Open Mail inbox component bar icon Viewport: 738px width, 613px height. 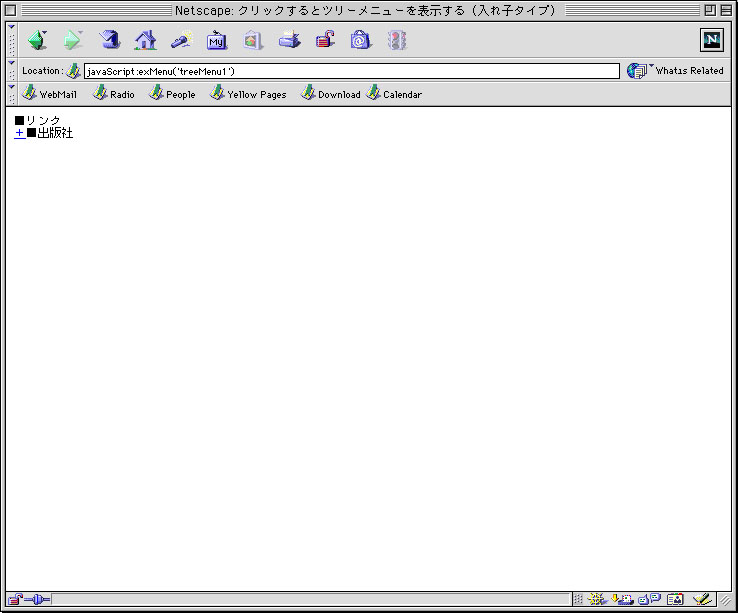click(622, 599)
